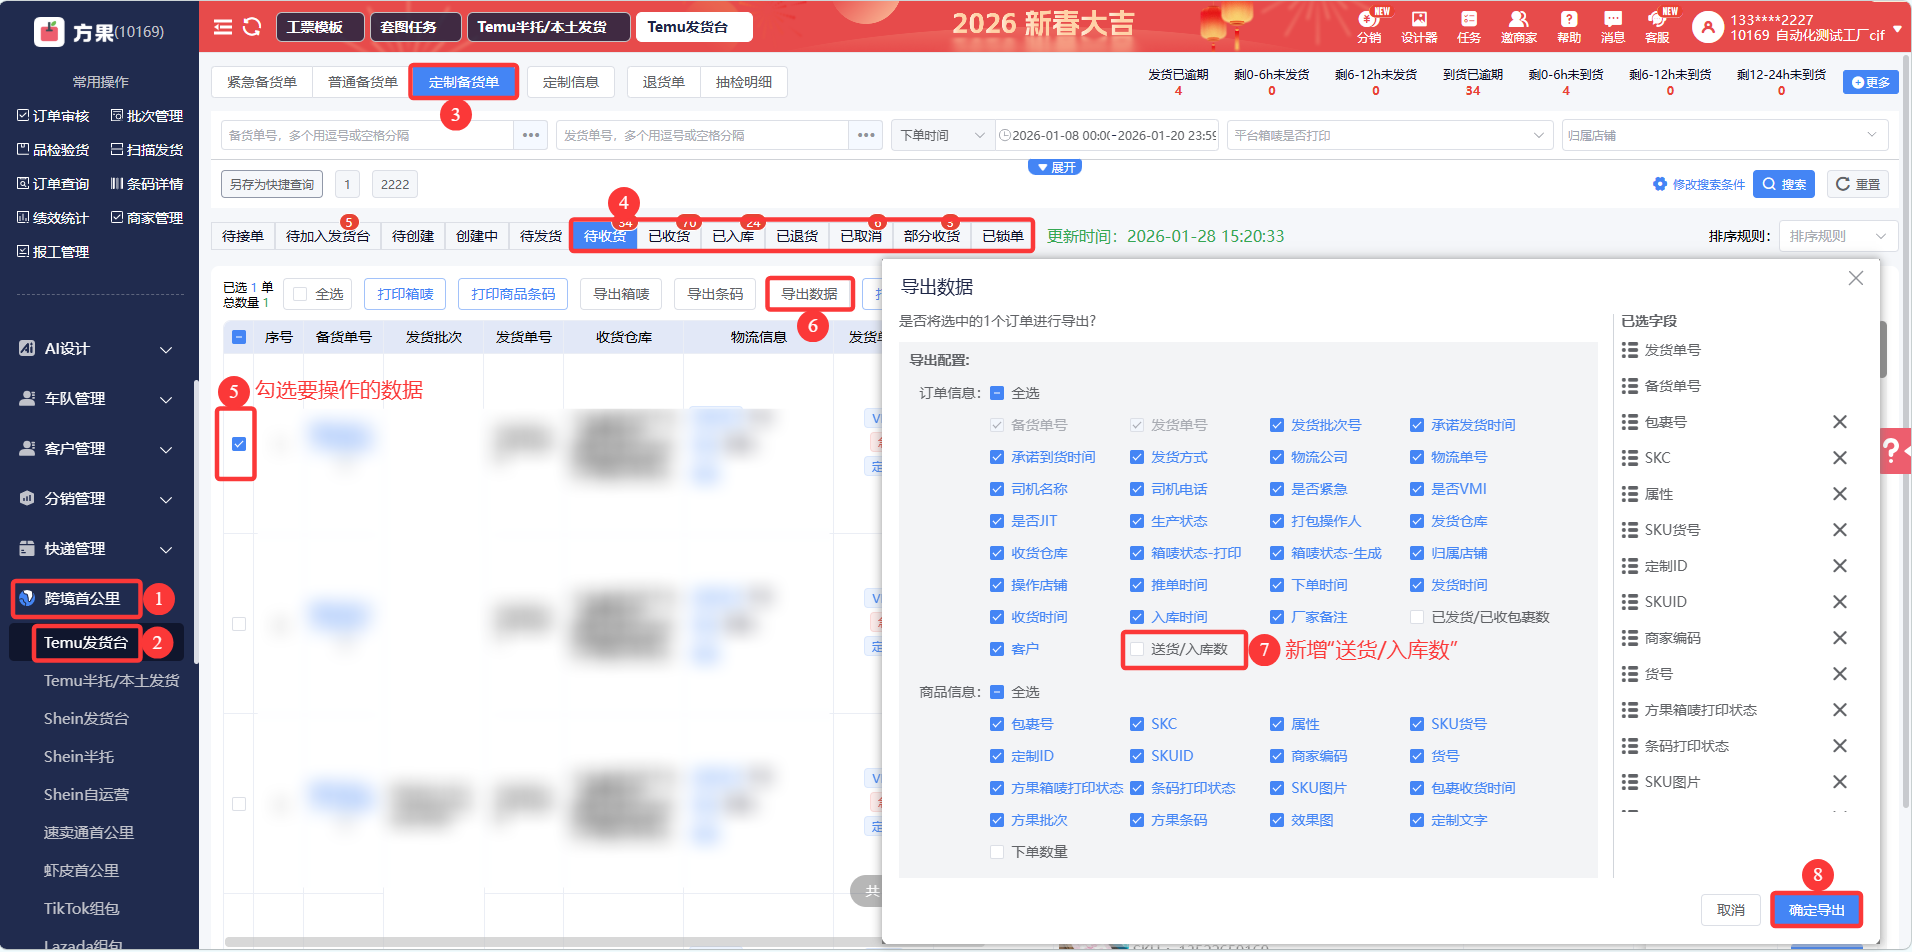Remove SKUID from selected fields

(1839, 602)
